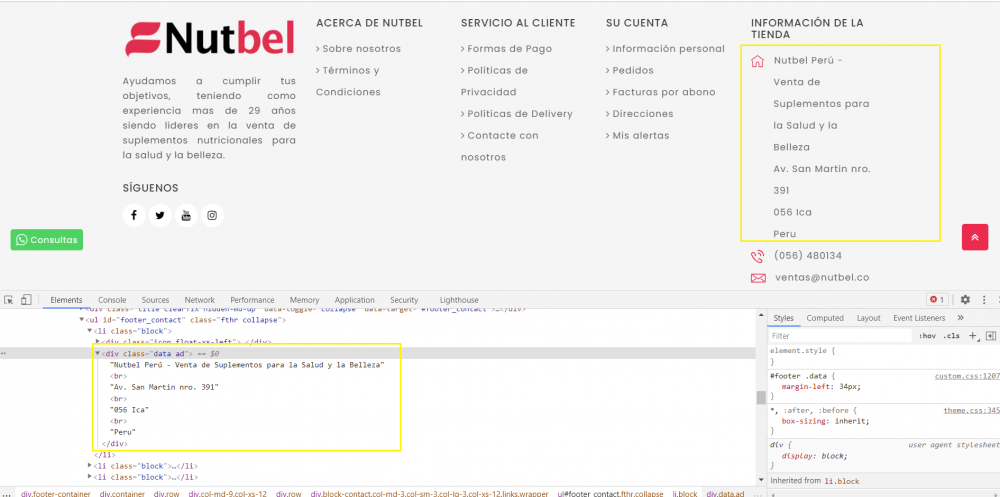Click the green WhatsApp Consultas button
Screen dimensions: 1000x497
[x=47, y=240]
